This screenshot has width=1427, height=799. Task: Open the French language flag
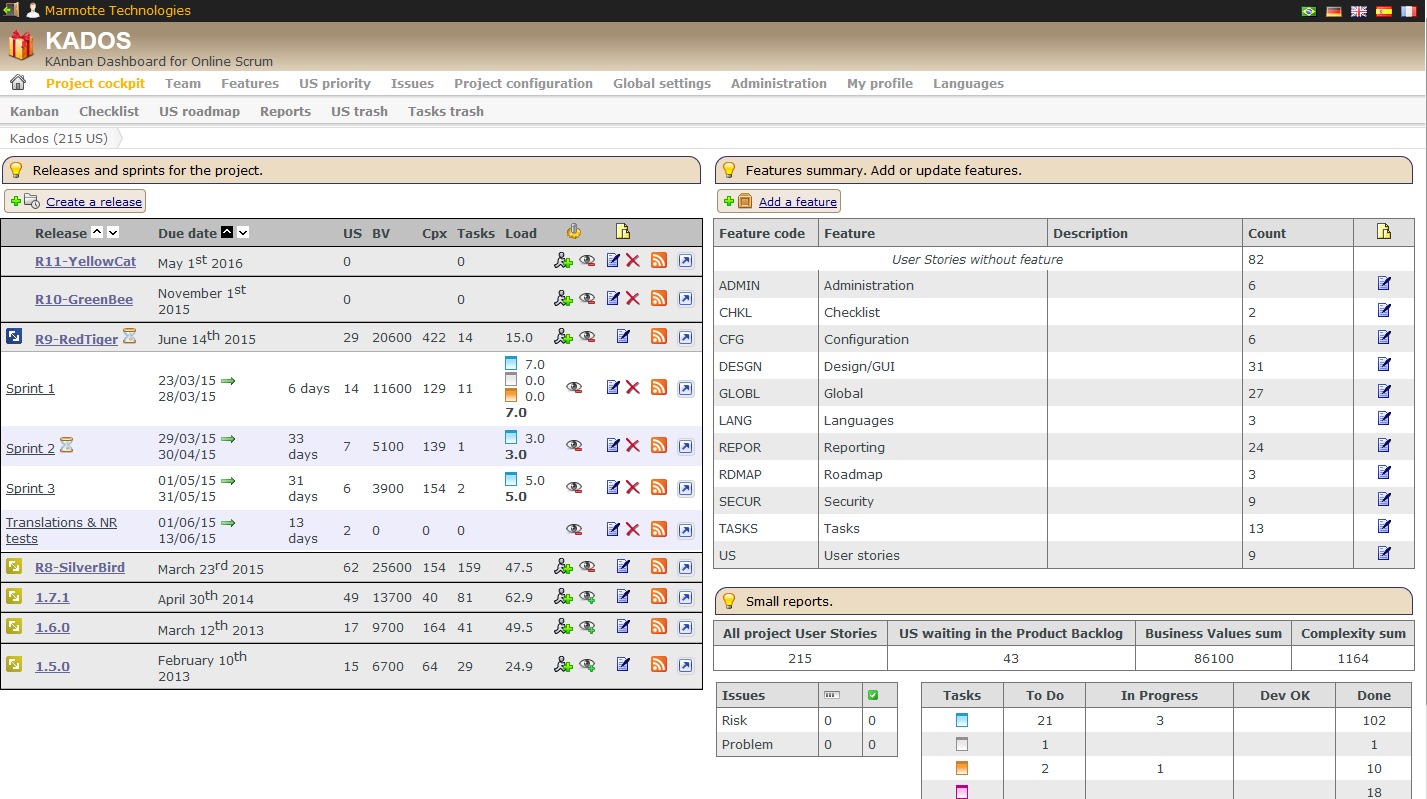[x=1406, y=11]
